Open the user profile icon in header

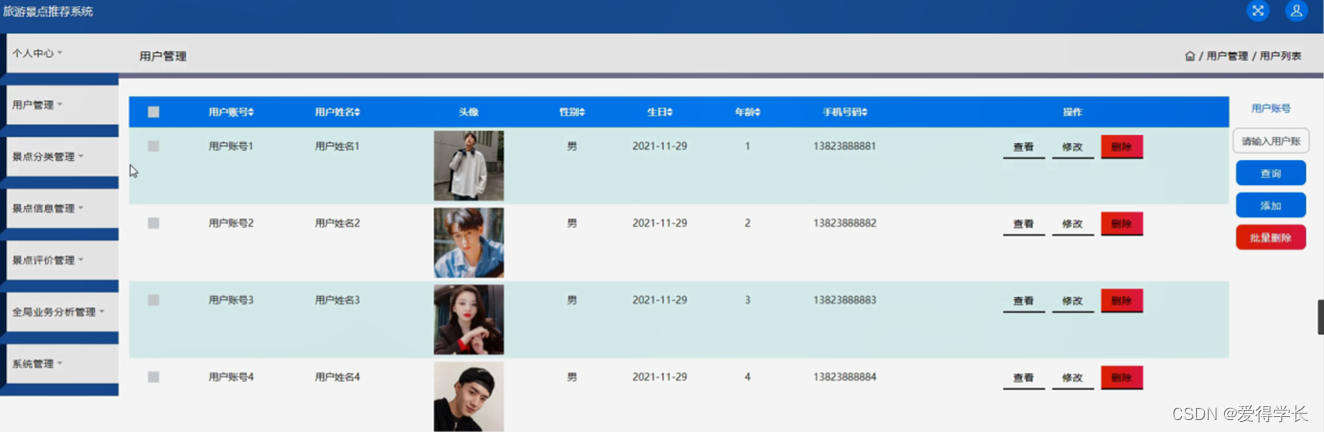[1296, 11]
